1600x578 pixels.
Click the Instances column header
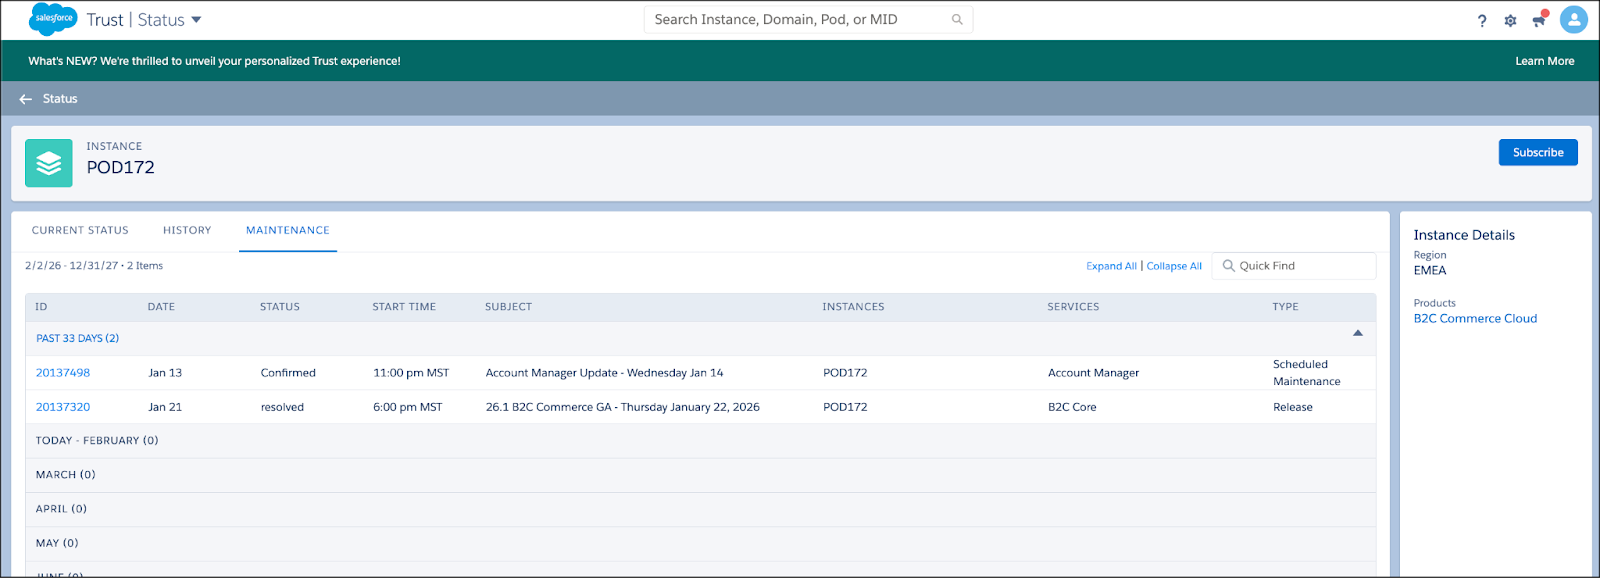tap(853, 307)
